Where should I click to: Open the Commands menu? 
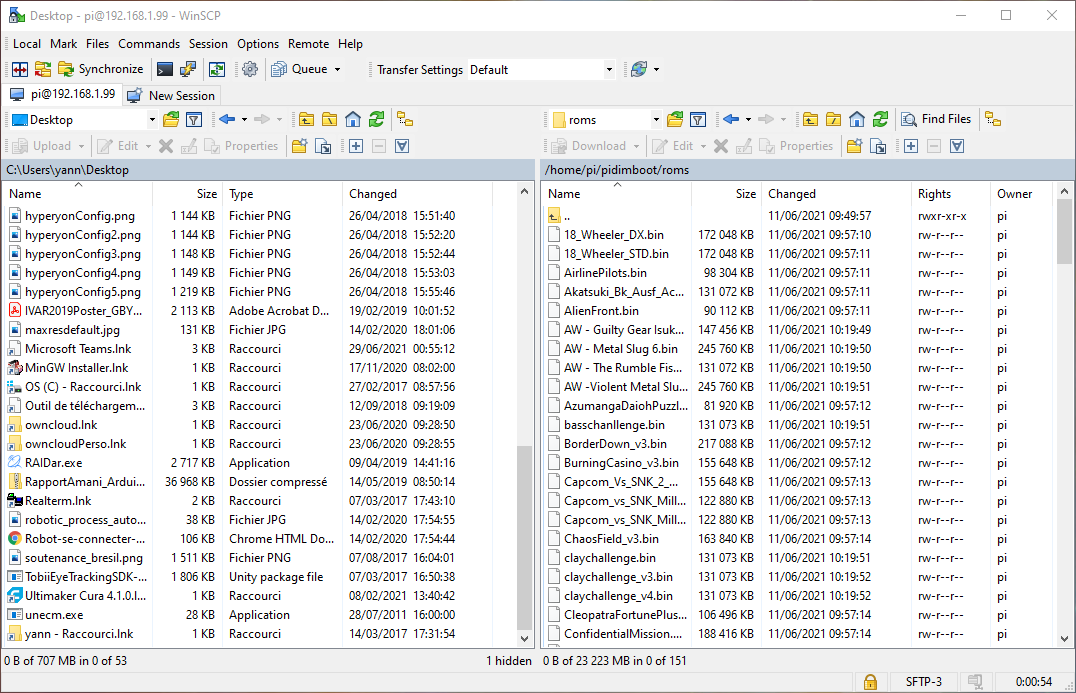coord(149,44)
